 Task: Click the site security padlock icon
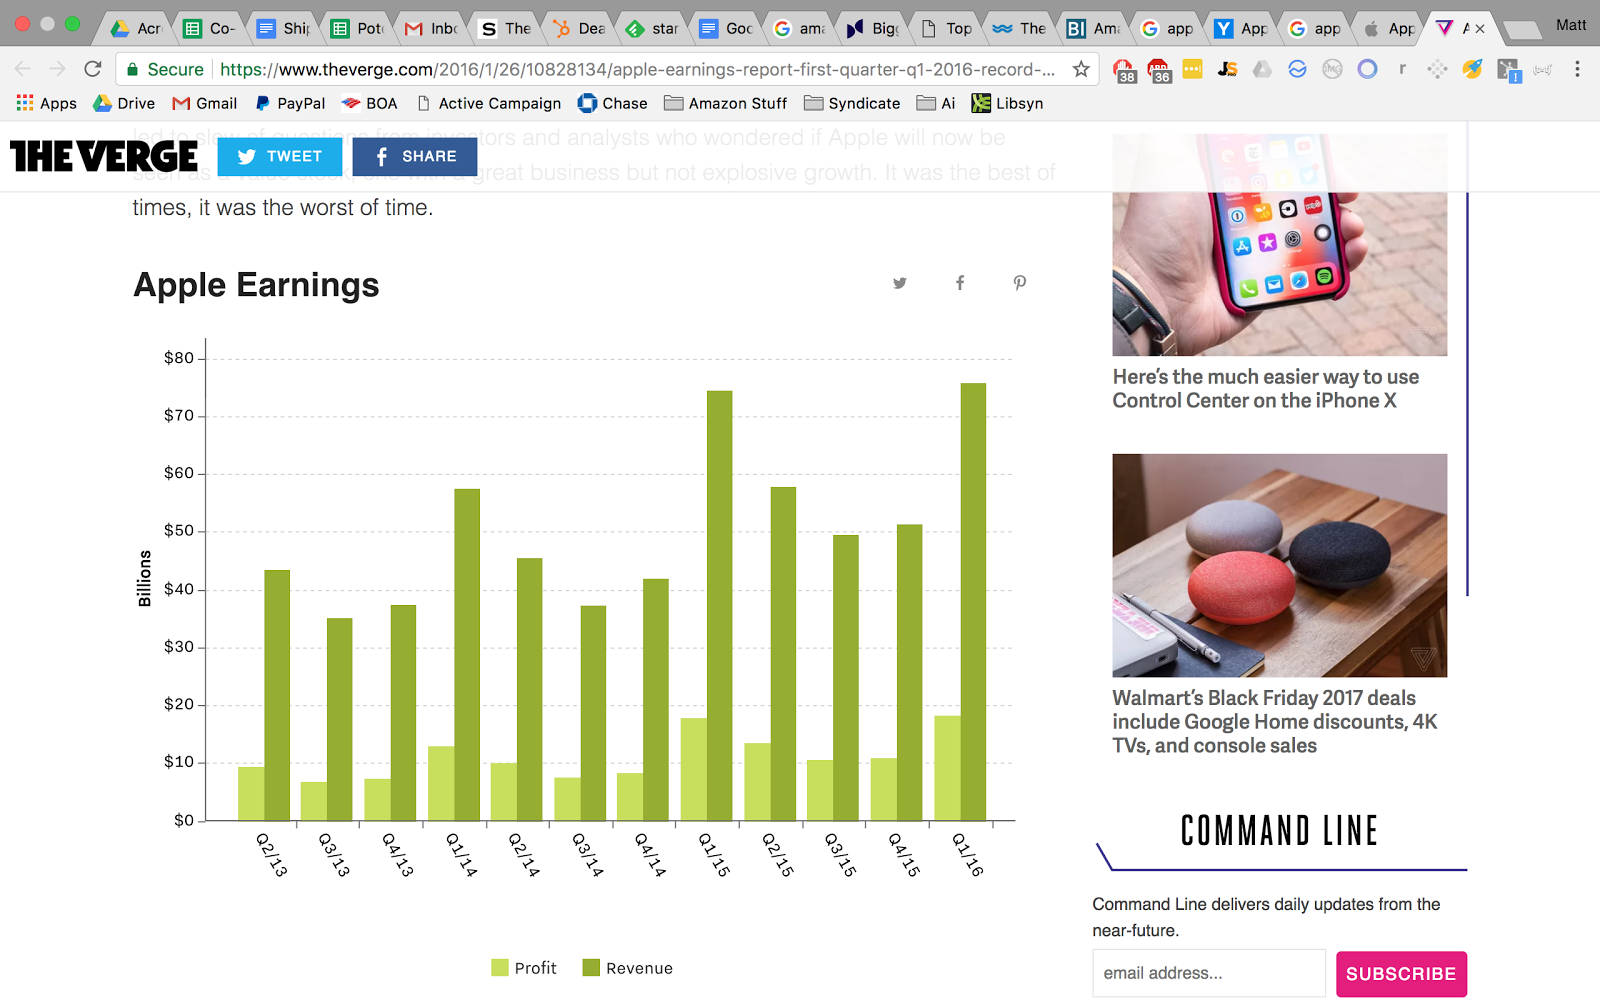point(132,69)
